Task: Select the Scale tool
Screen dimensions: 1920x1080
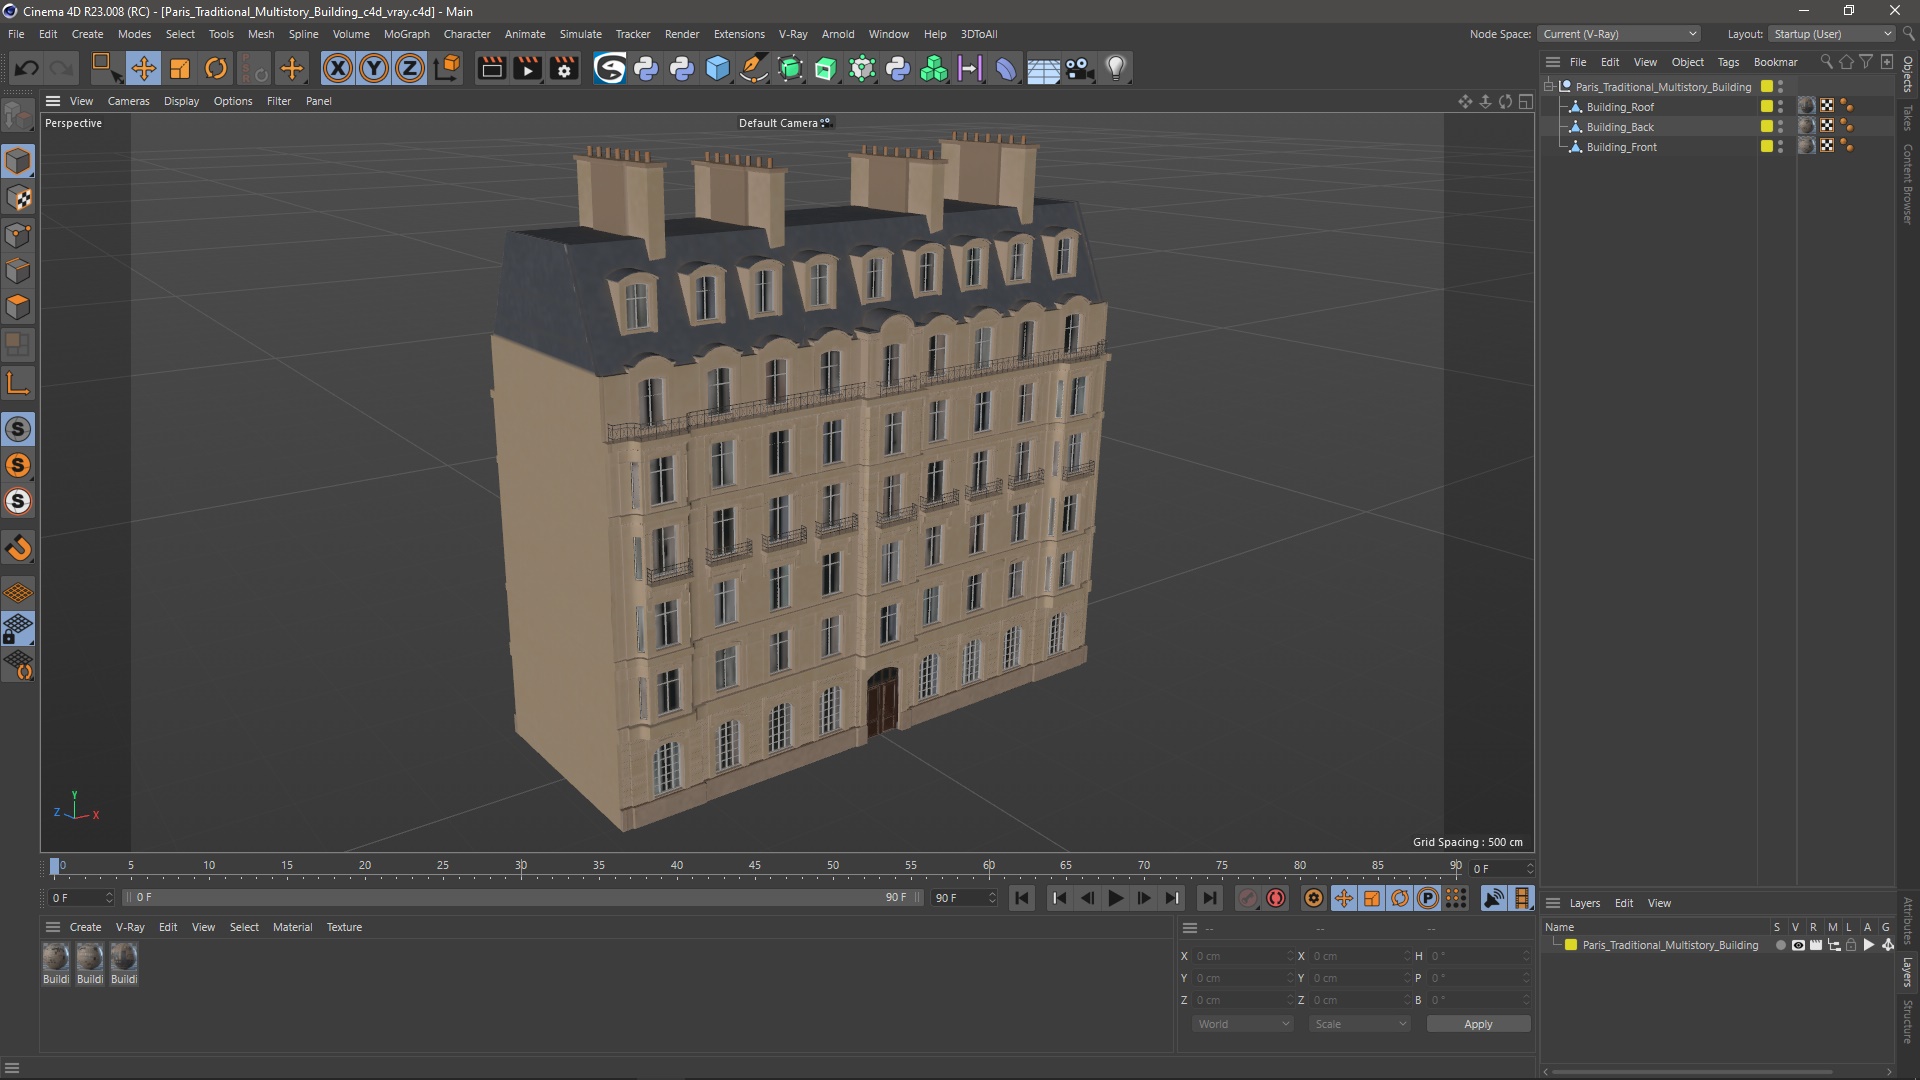Action: 180,68
